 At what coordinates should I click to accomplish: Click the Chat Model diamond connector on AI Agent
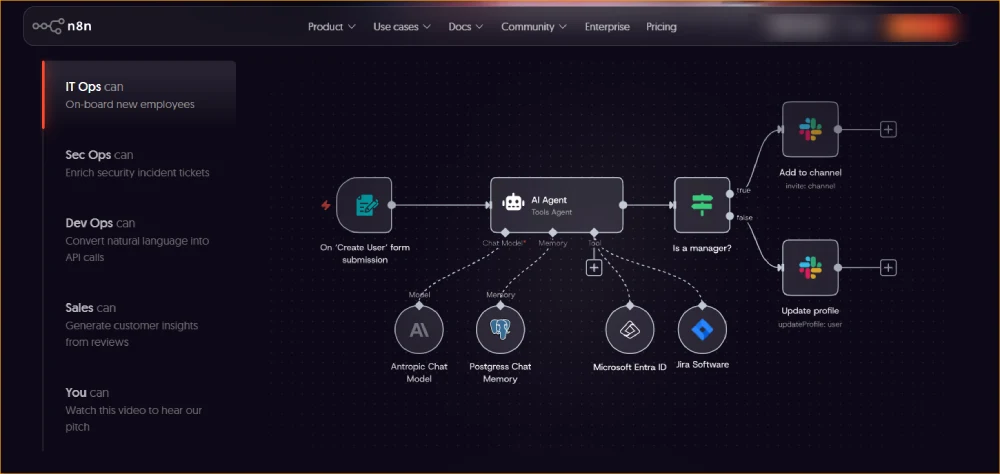[505, 232]
